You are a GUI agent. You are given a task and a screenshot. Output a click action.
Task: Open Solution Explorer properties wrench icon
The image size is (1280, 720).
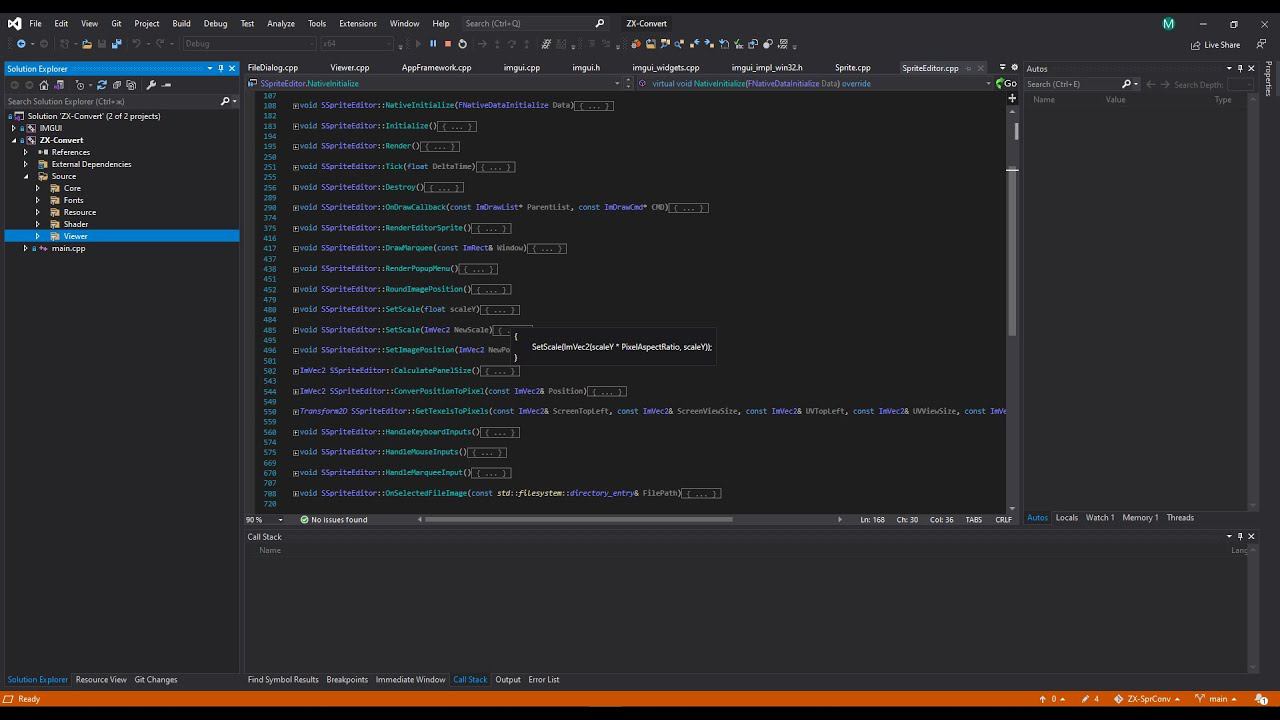tap(151, 85)
